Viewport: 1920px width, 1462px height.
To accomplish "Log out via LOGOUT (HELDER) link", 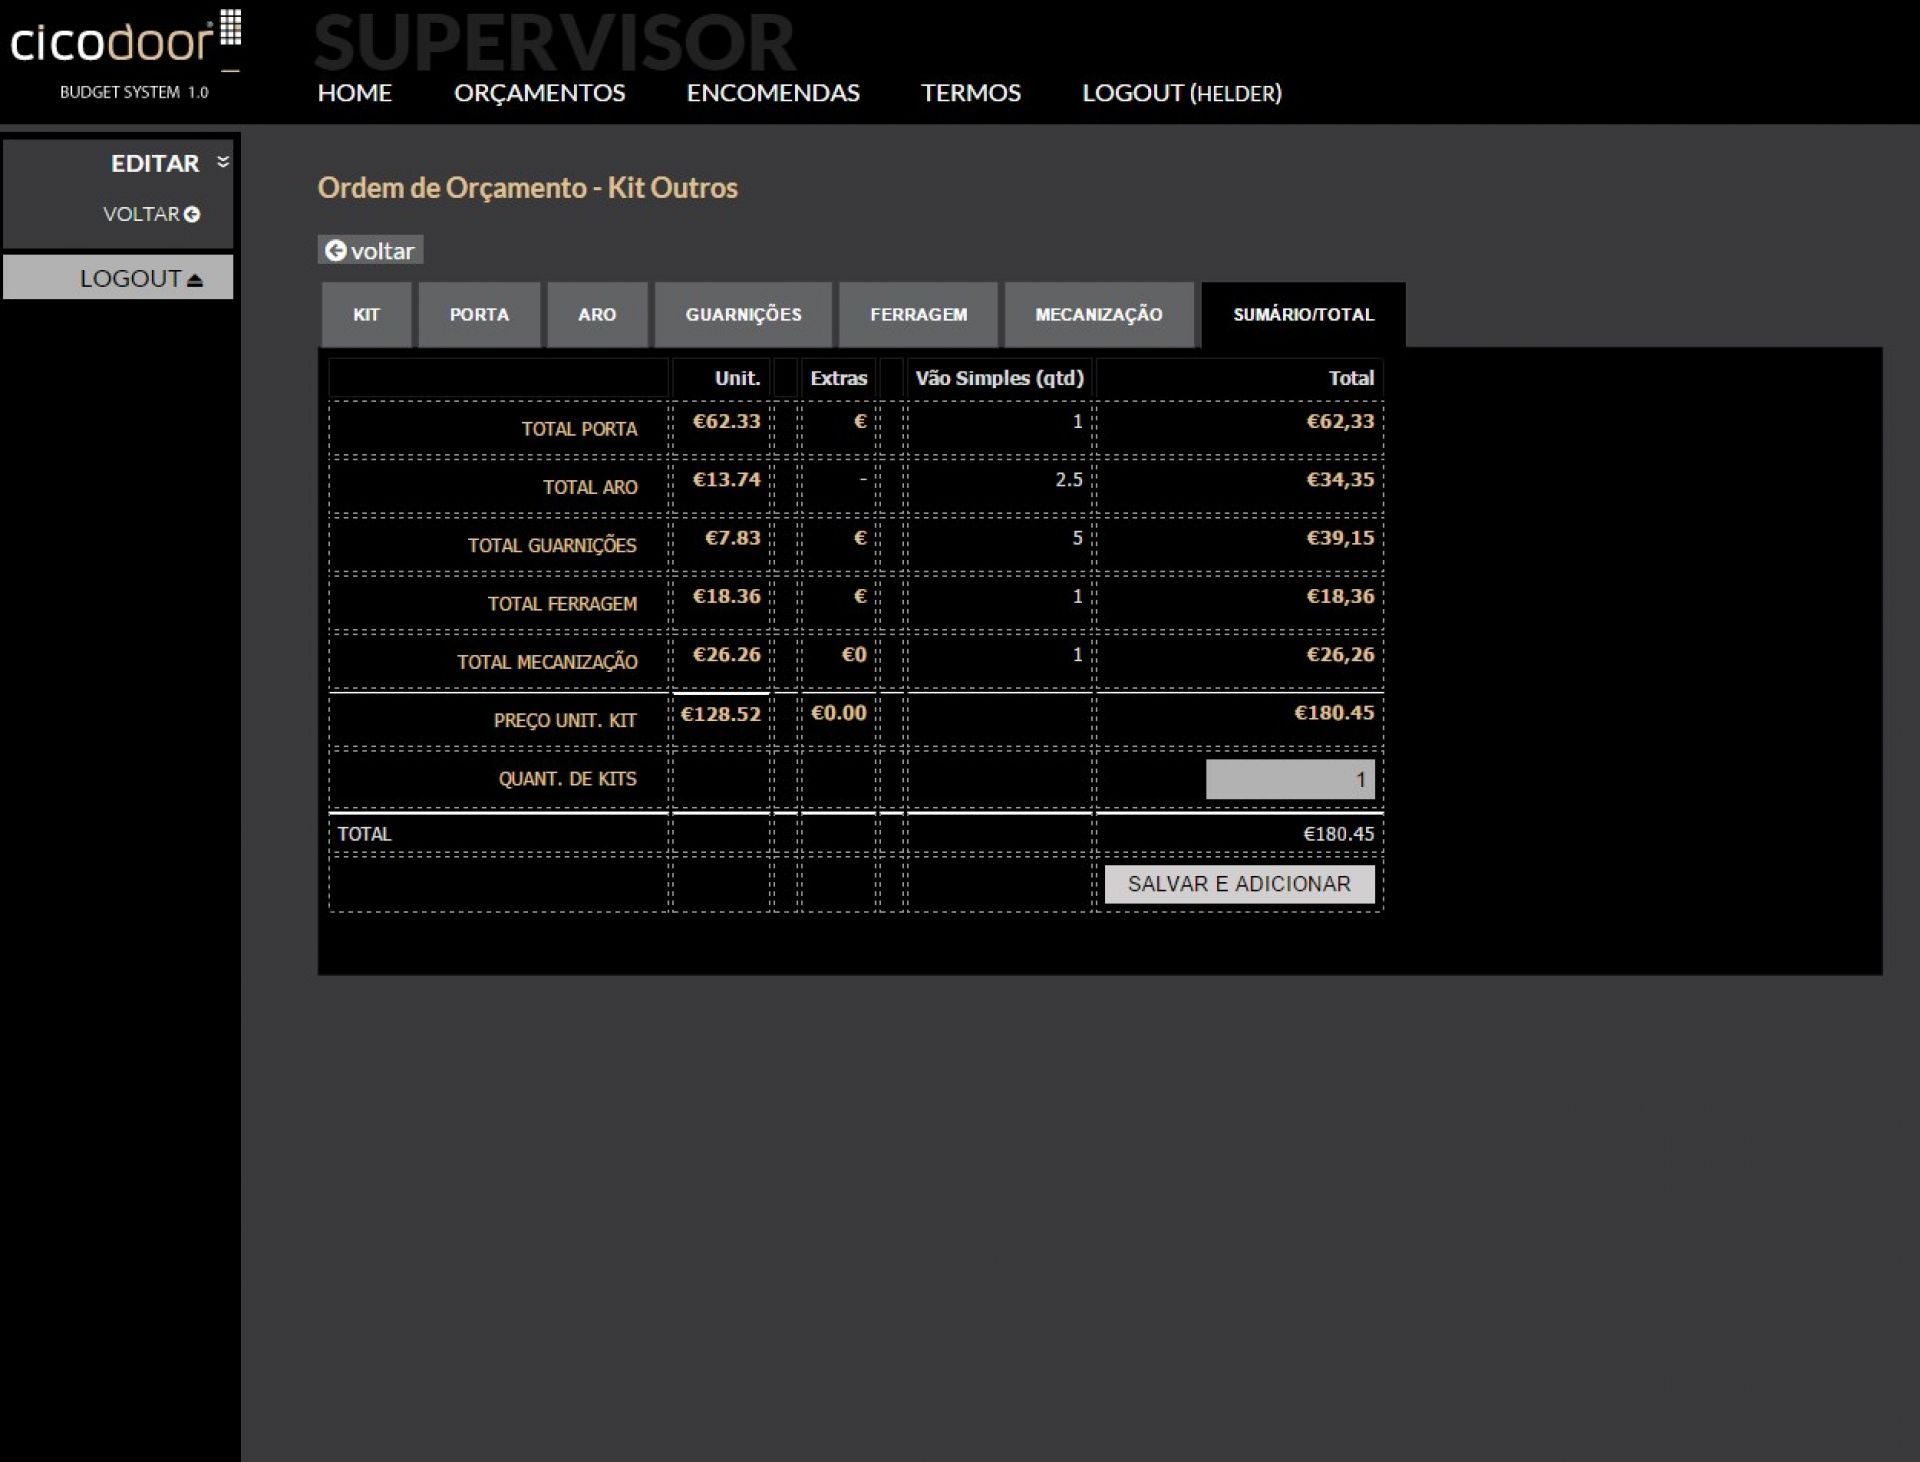I will 1181,93.
